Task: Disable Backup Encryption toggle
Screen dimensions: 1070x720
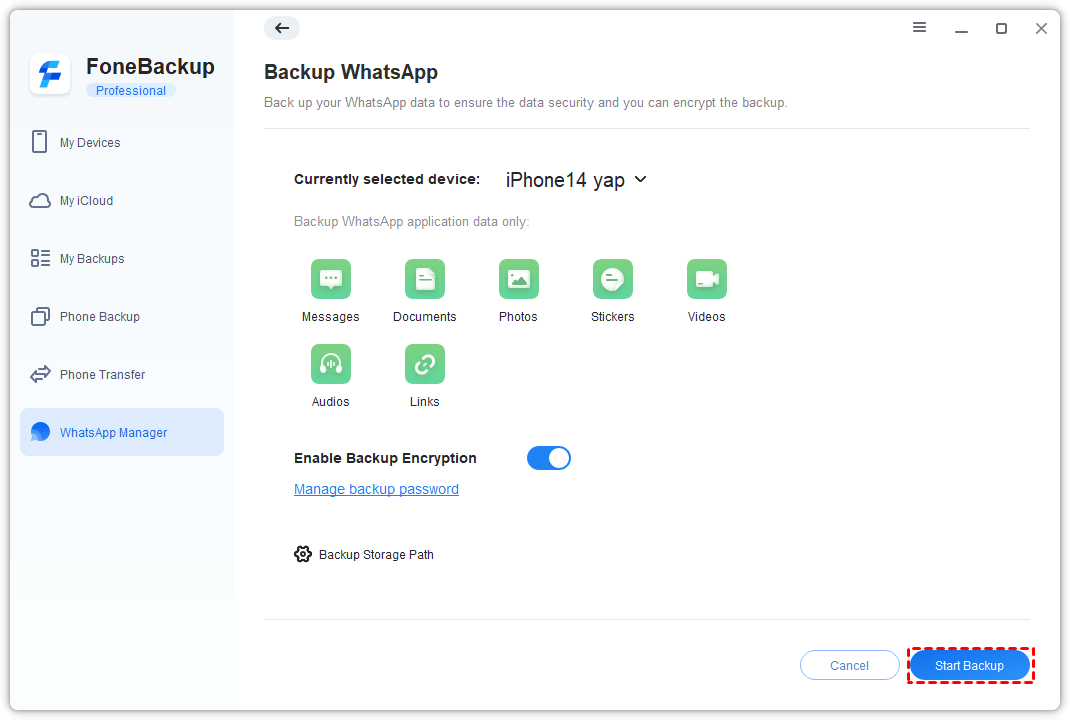Action: 548,457
